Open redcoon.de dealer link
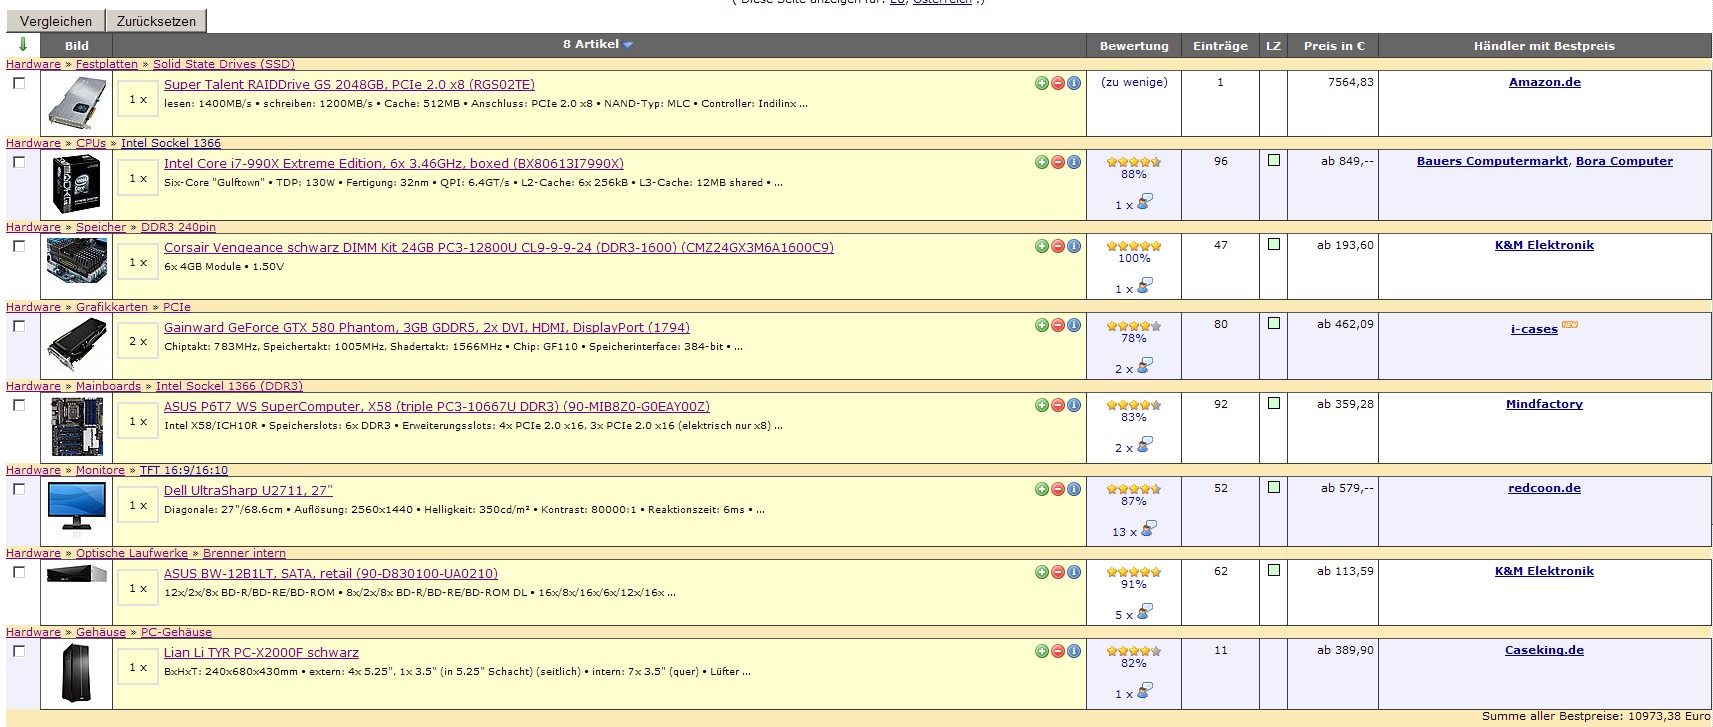 [x=1544, y=488]
